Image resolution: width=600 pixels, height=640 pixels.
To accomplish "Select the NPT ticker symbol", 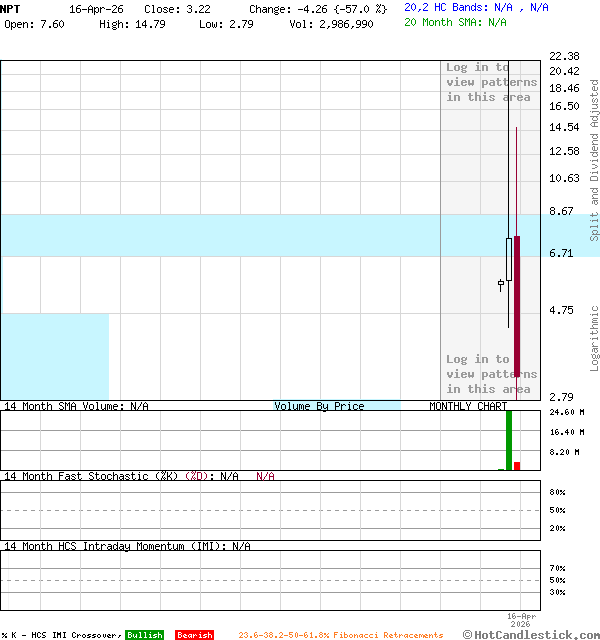I will pos(11,8).
